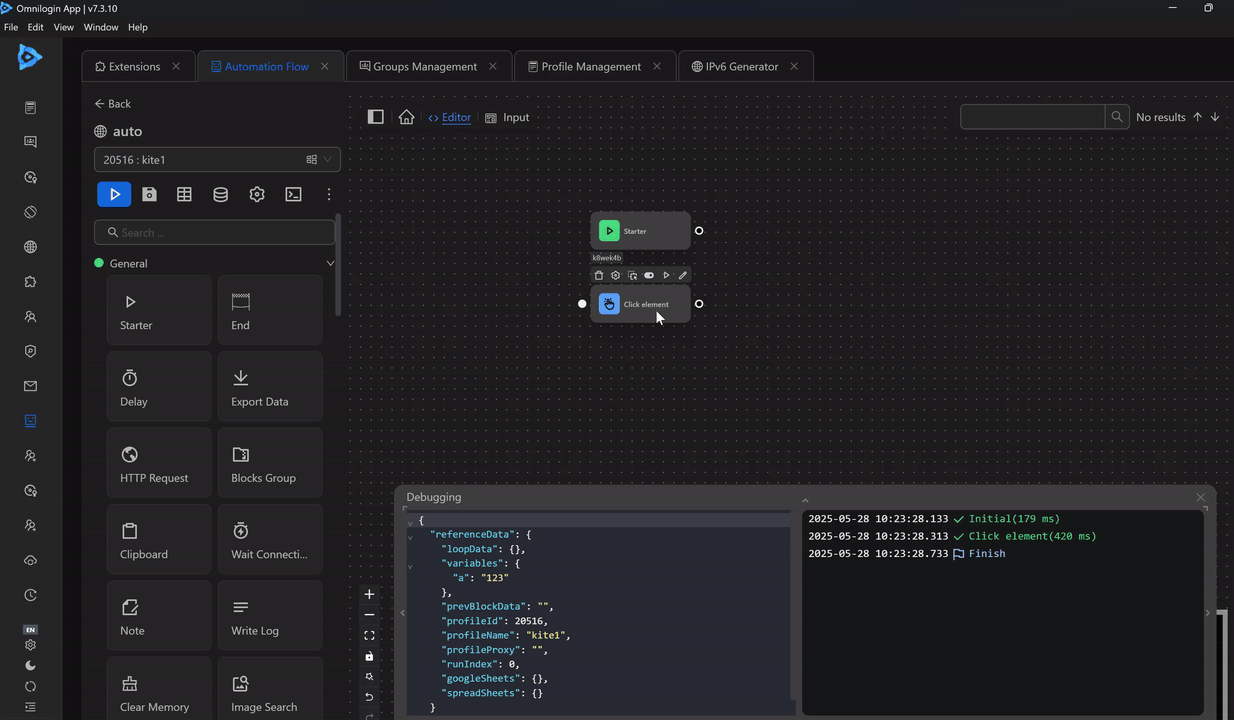Open the View menu
Viewport: 1234px width, 720px height.
(63, 27)
